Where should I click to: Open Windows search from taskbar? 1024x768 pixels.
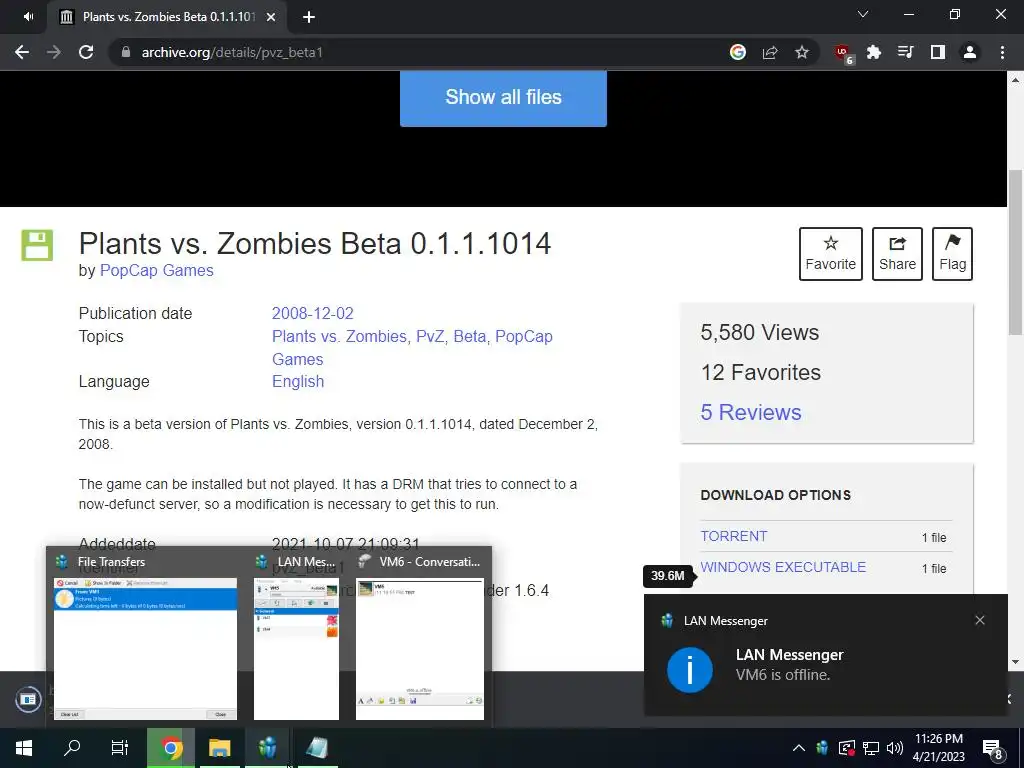click(72, 748)
